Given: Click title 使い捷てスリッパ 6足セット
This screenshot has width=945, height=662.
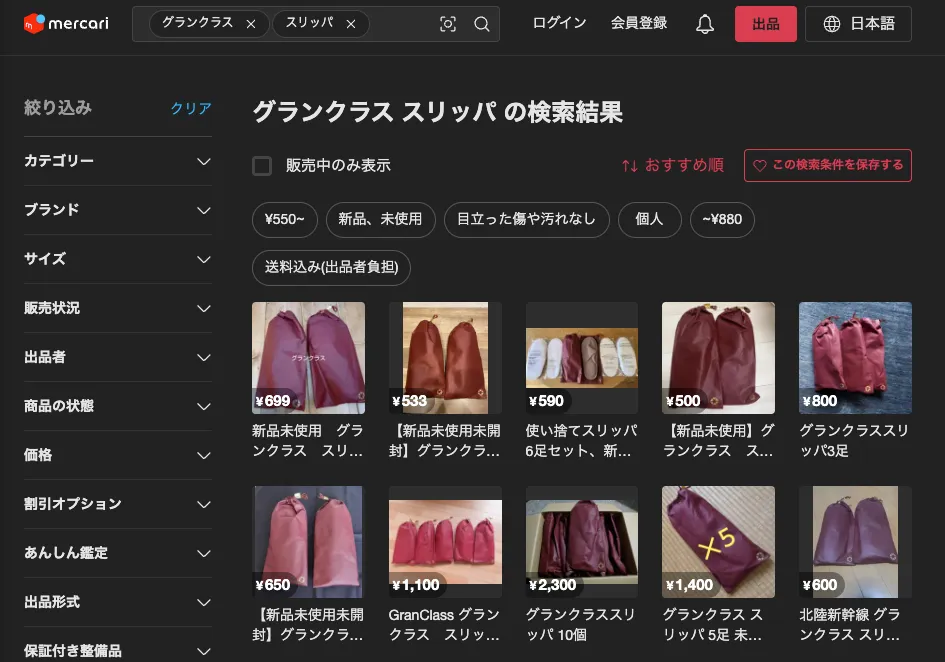Looking at the screenshot, I should point(581,441).
